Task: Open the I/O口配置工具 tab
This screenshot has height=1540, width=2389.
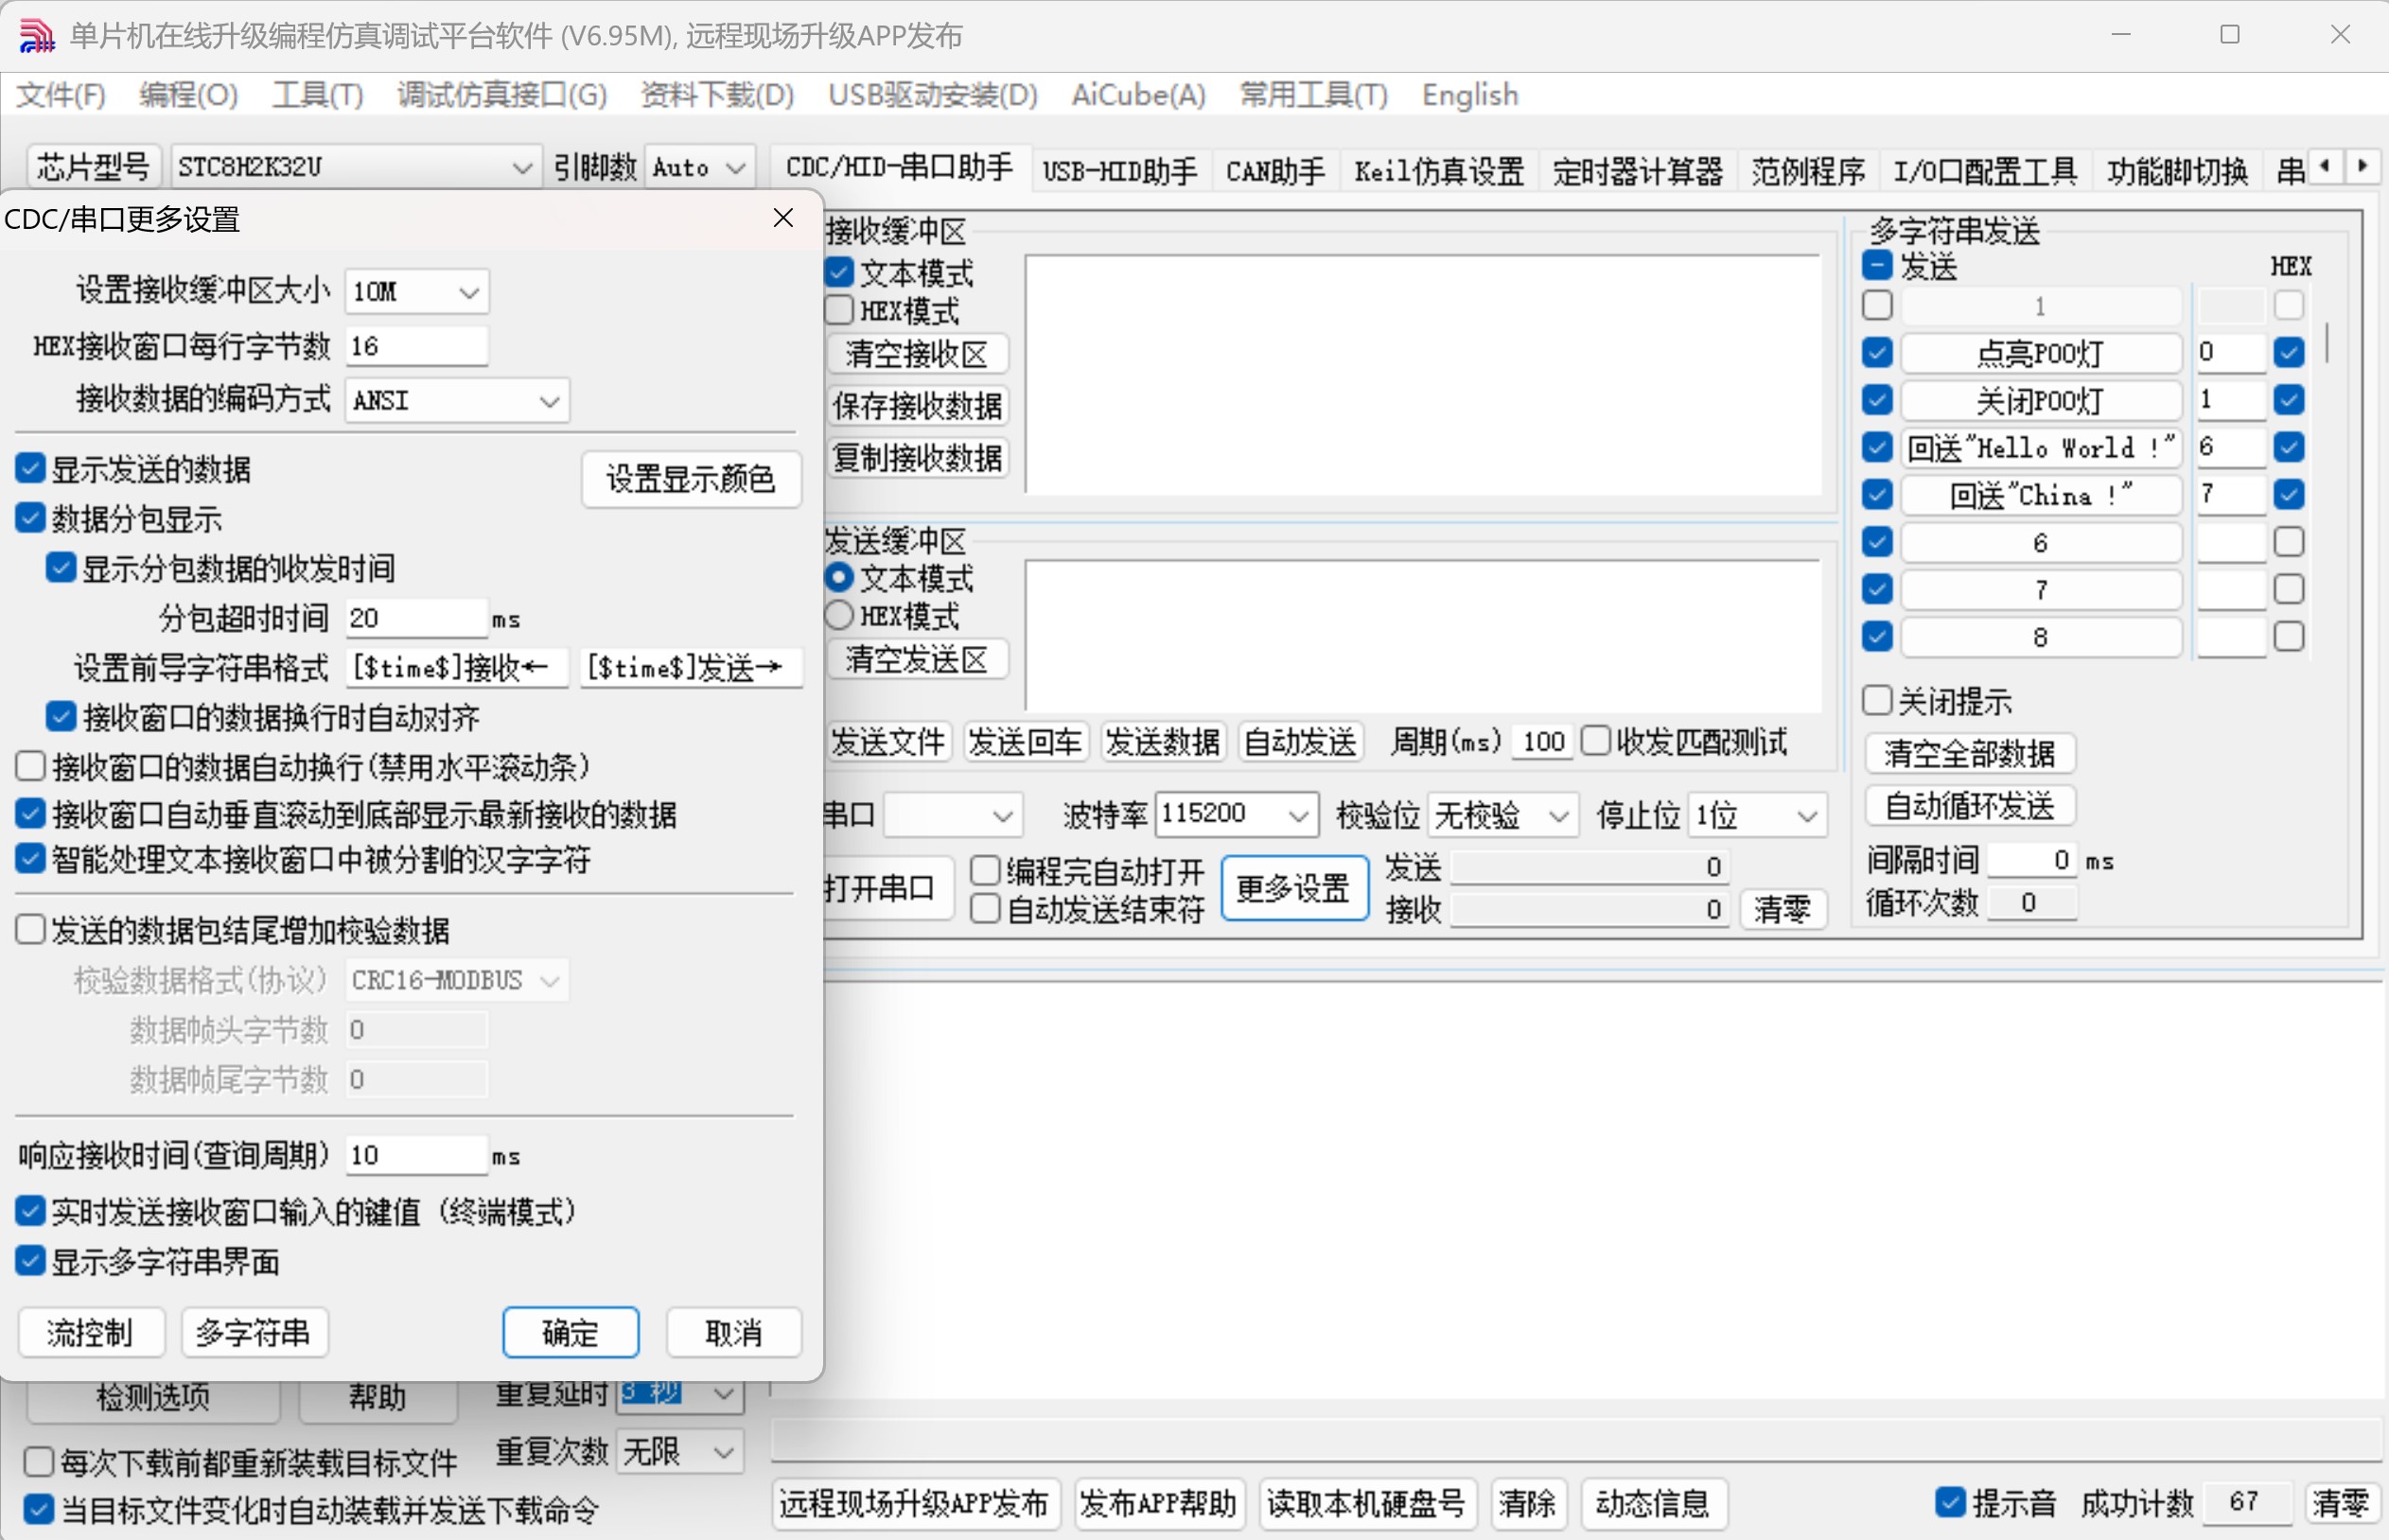Action: 1985,171
